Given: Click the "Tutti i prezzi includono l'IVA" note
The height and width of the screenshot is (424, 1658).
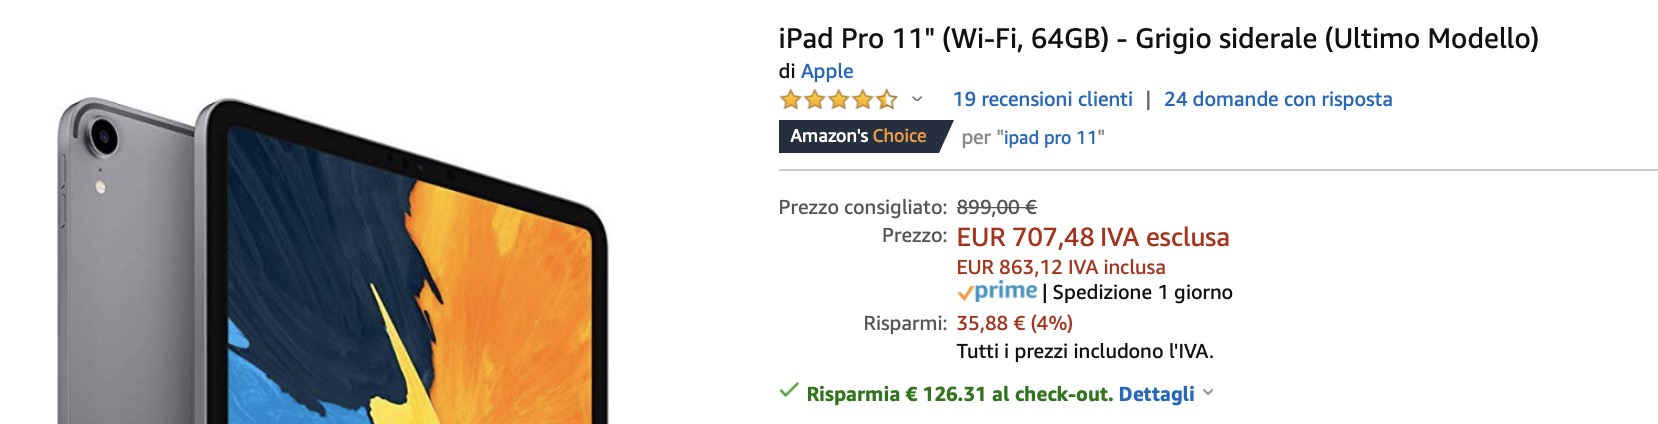Looking at the screenshot, I should click(x=1084, y=351).
